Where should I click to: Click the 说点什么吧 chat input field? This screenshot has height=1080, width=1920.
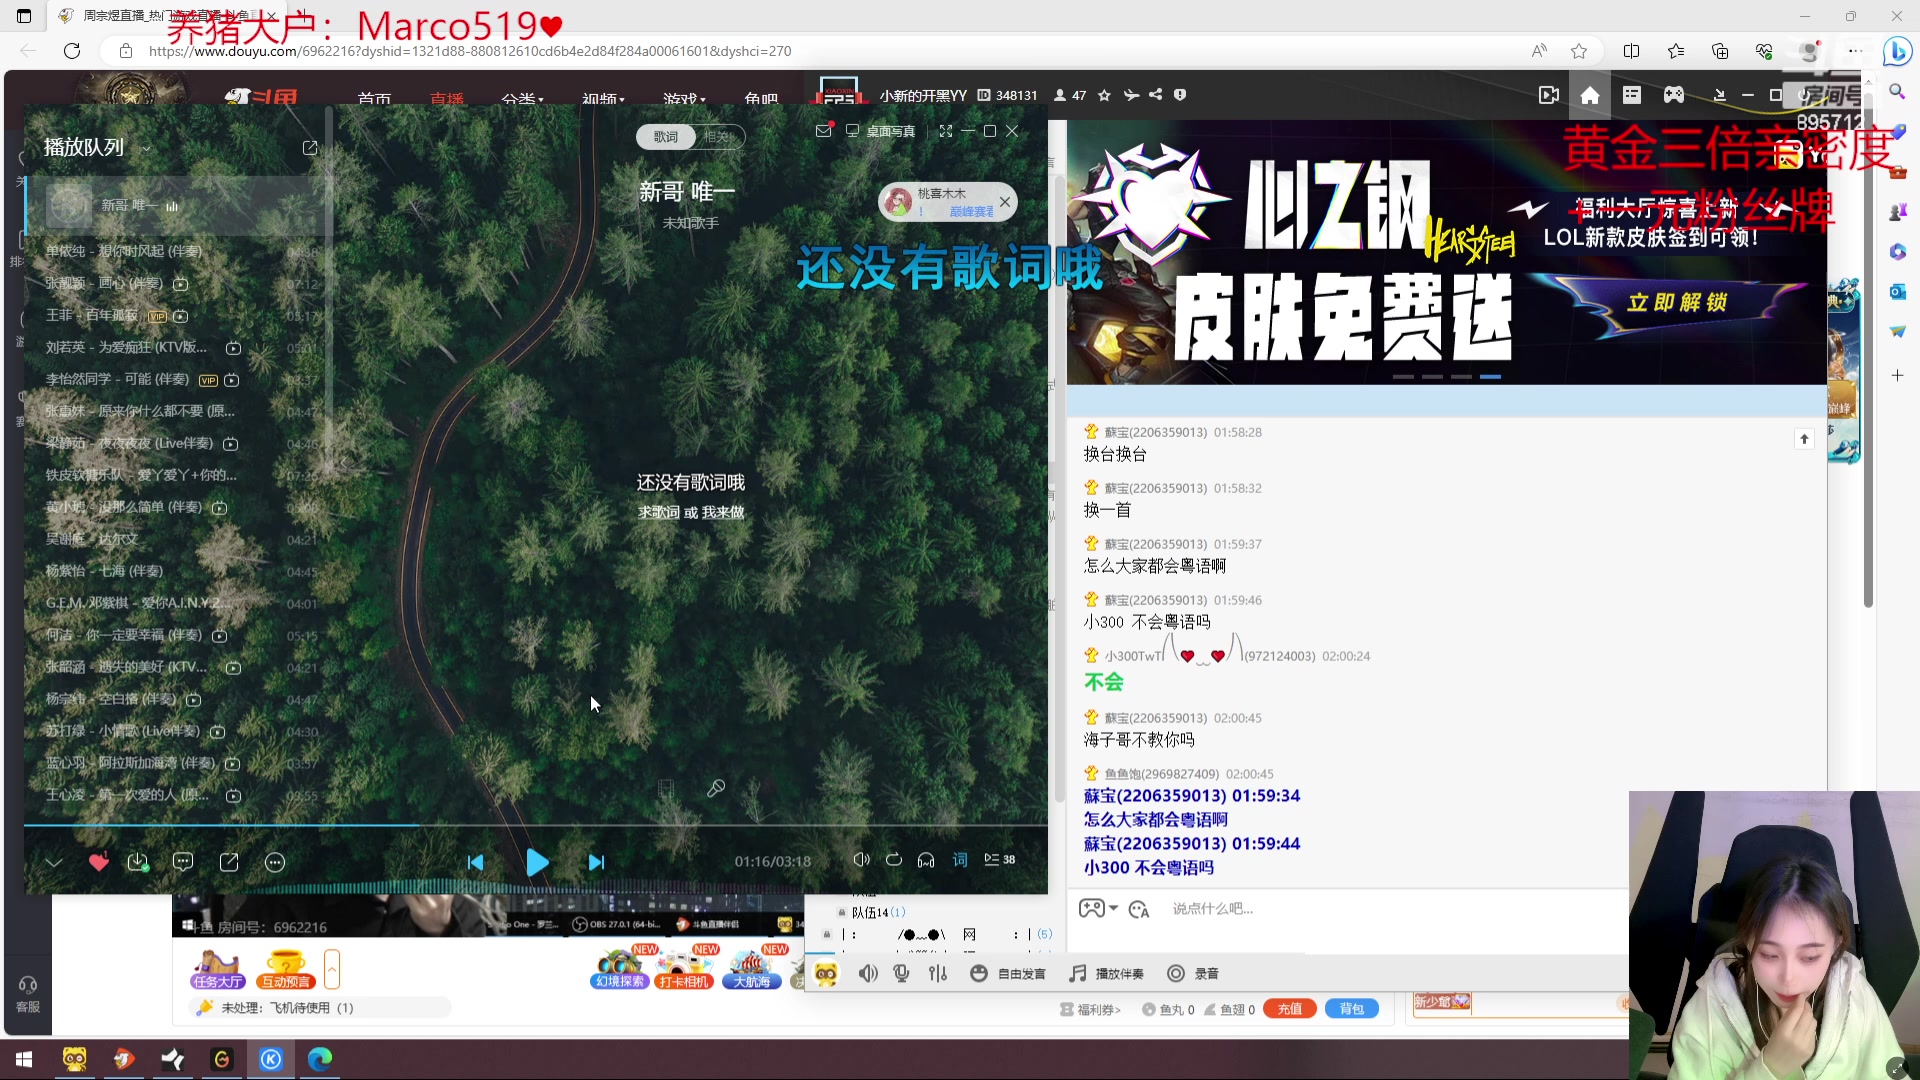click(x=1300, y=908)
